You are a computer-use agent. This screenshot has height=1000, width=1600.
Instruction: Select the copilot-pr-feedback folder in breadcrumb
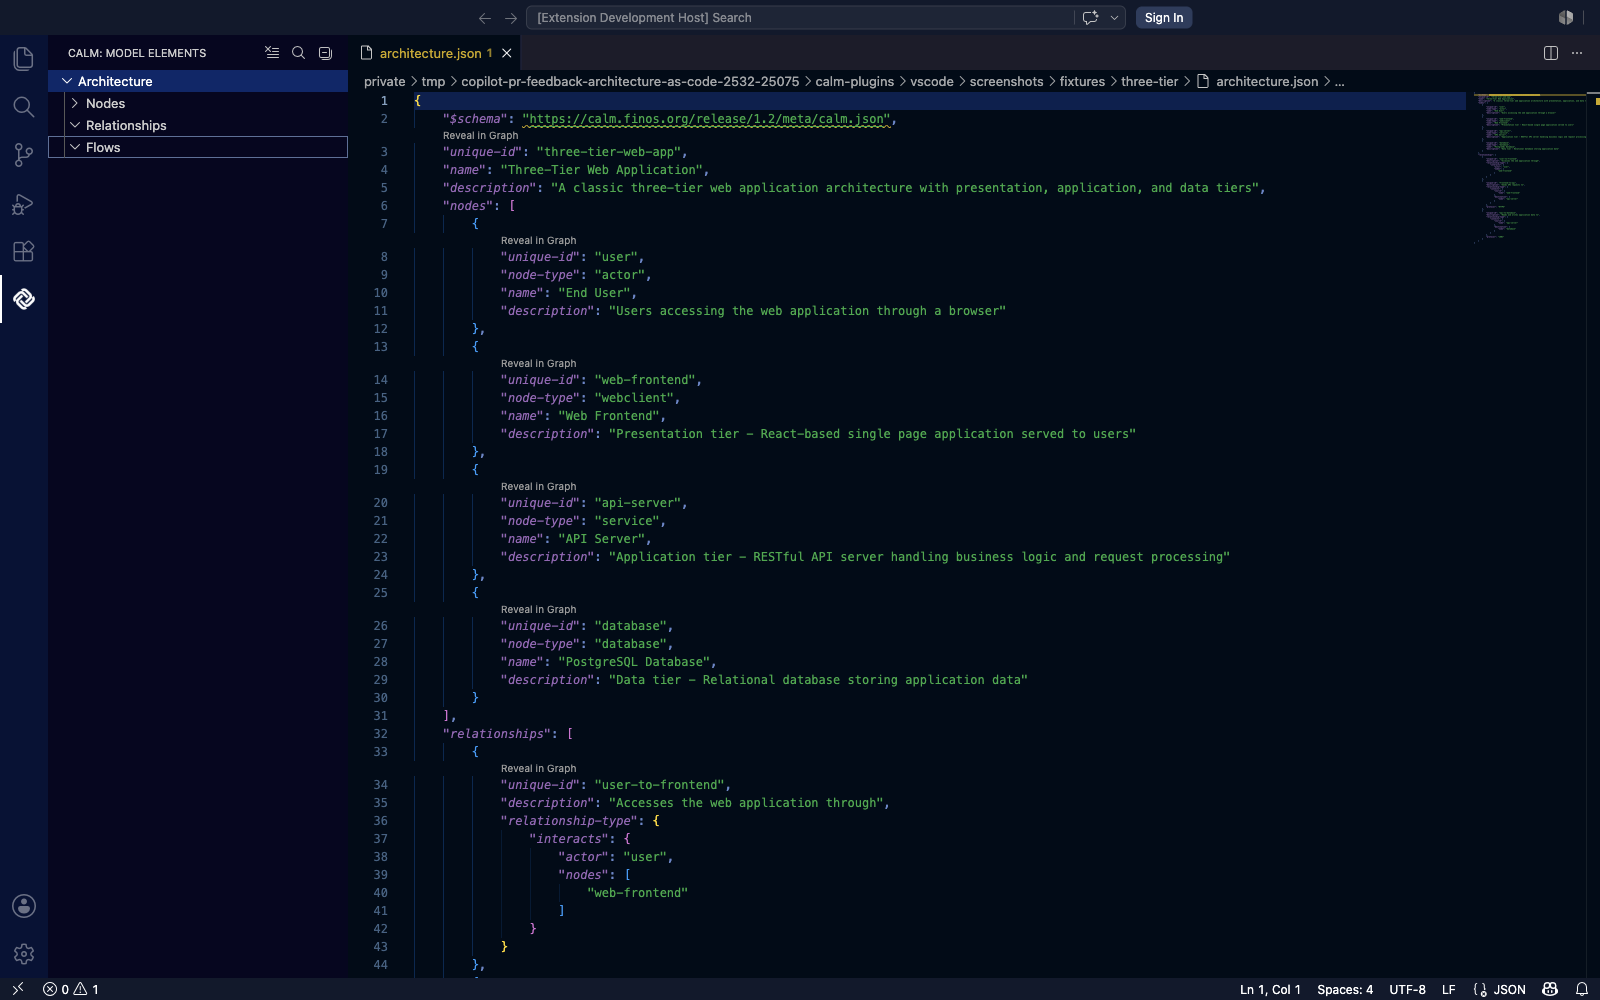[630, 82]
